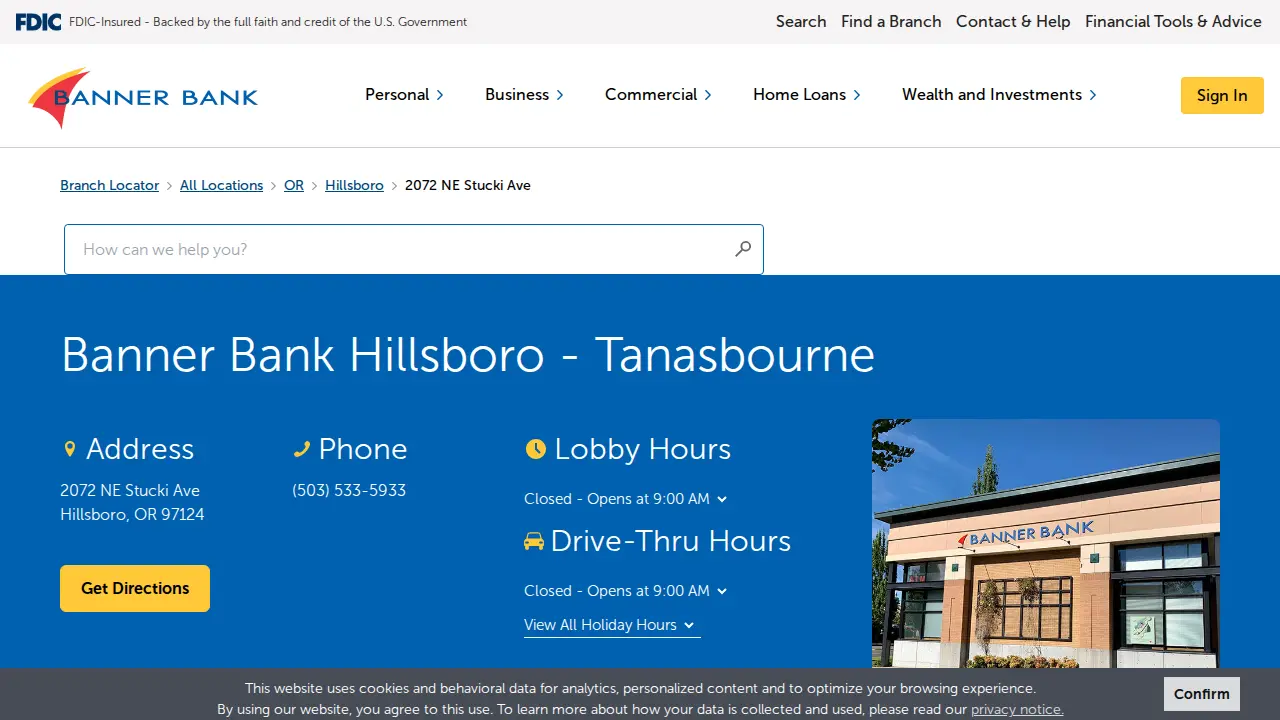The height and width of the screenshot is (720, 1280).
Task: Click the Banner Bank logo
Action: click(x=143, y=97)
